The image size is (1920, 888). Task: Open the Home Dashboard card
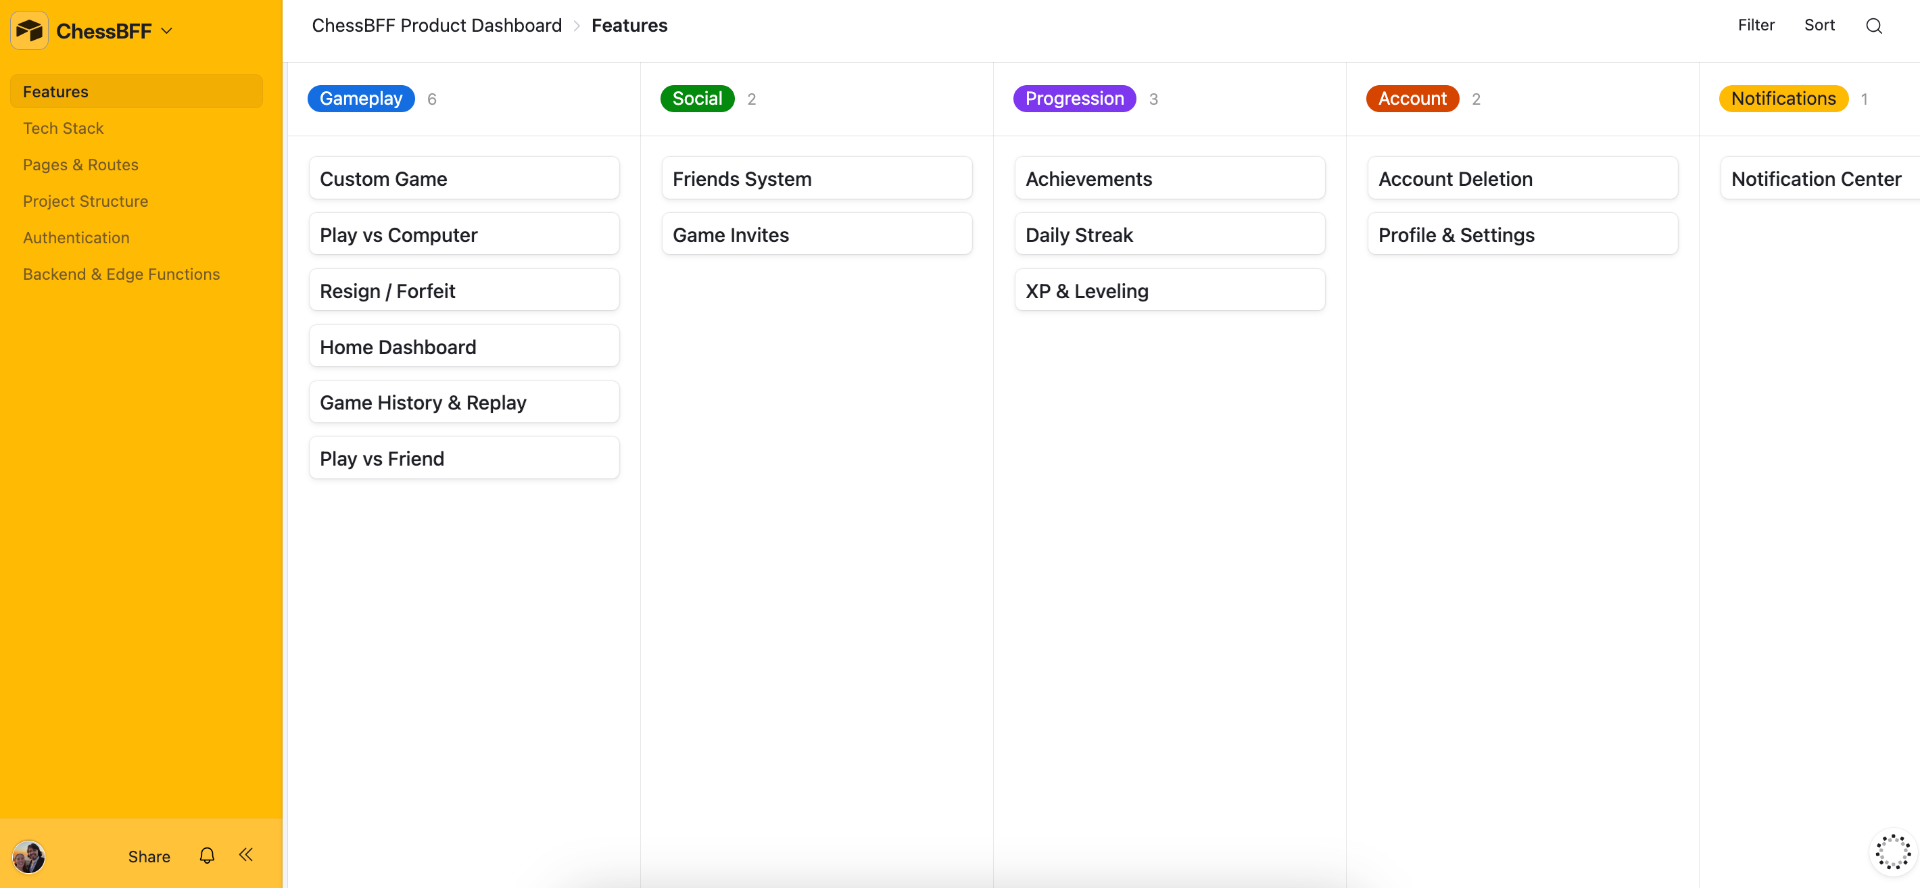[464, 346]
